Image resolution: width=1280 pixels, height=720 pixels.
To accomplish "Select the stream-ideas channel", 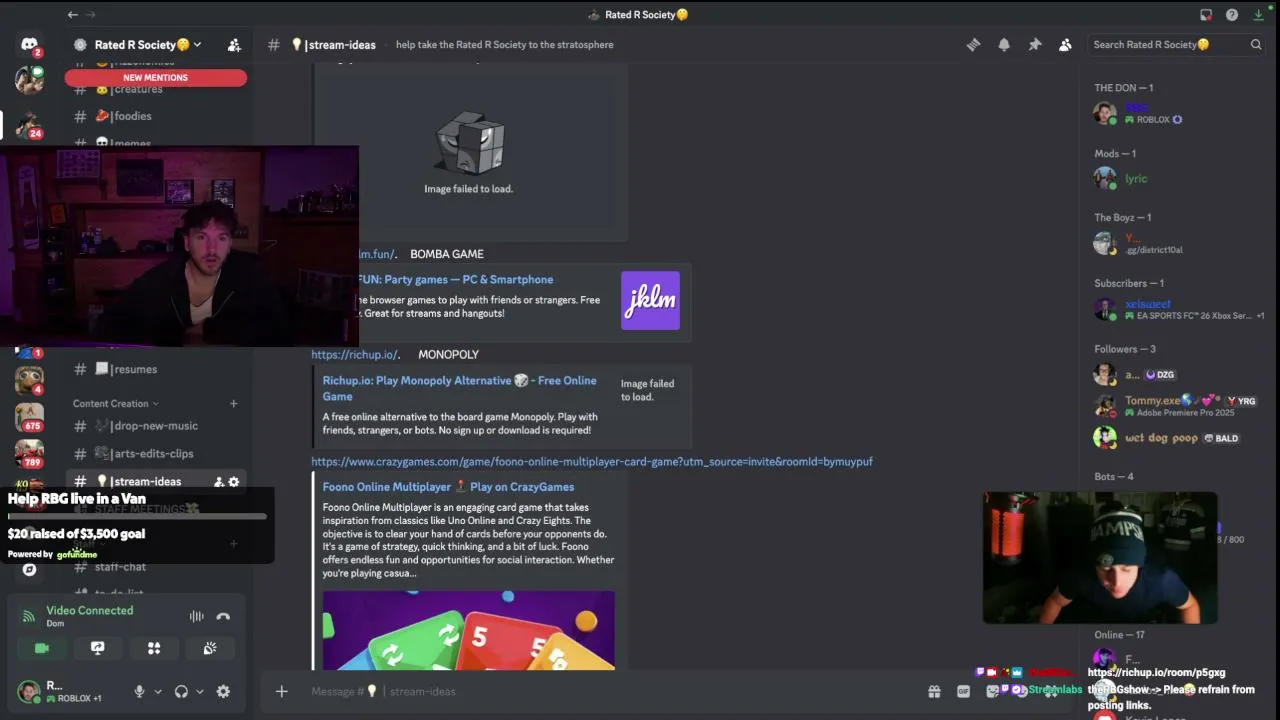I will tap(145, 482).
